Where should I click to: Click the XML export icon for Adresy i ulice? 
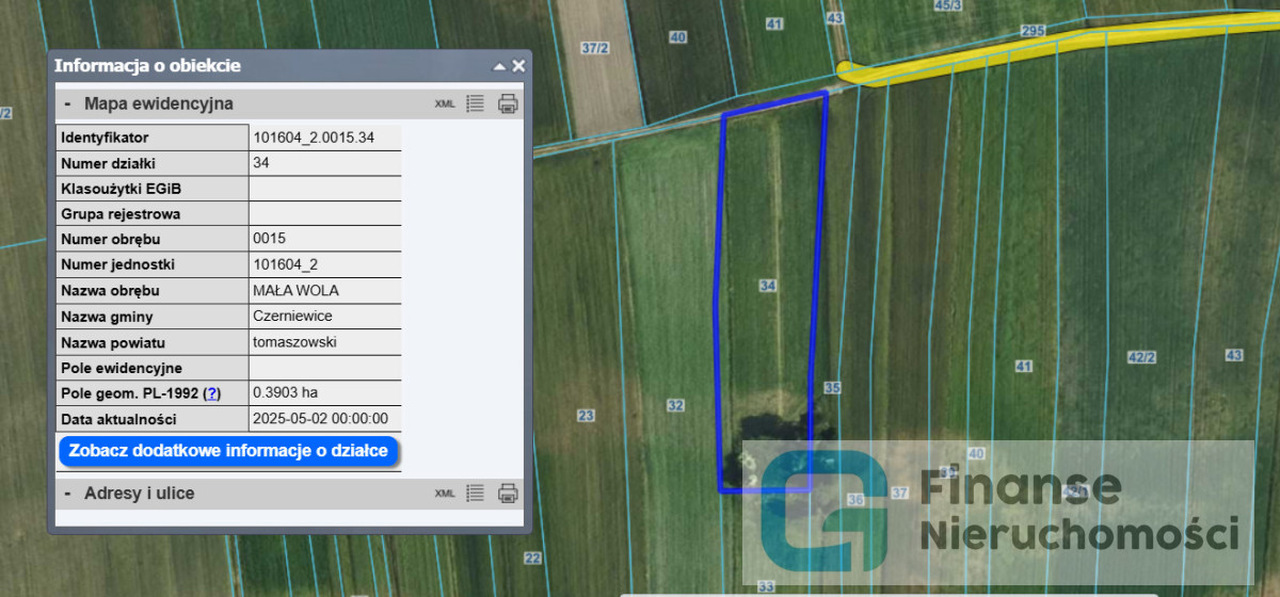point(444,493)
